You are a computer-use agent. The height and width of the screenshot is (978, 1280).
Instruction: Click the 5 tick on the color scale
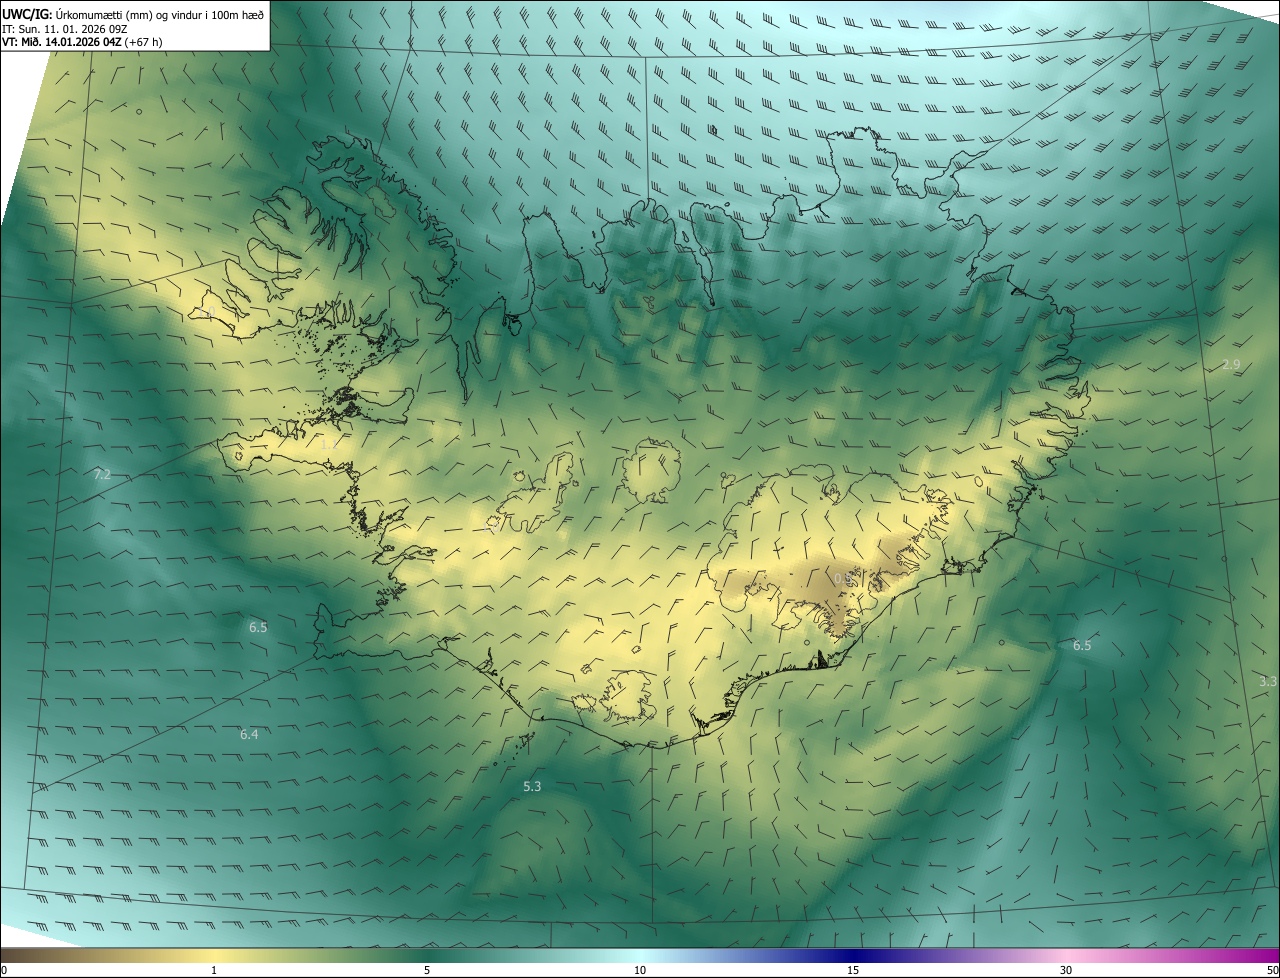point(427,970)
